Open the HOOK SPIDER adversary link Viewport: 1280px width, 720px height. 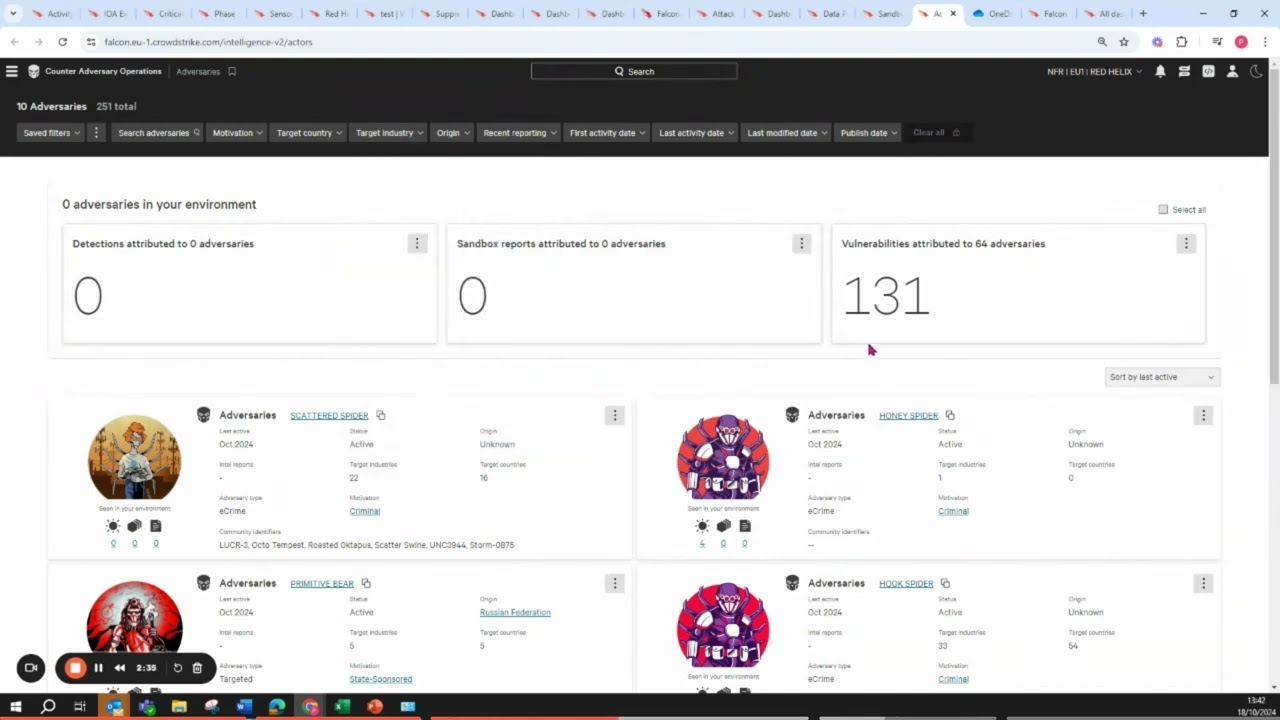coord(906,583)
